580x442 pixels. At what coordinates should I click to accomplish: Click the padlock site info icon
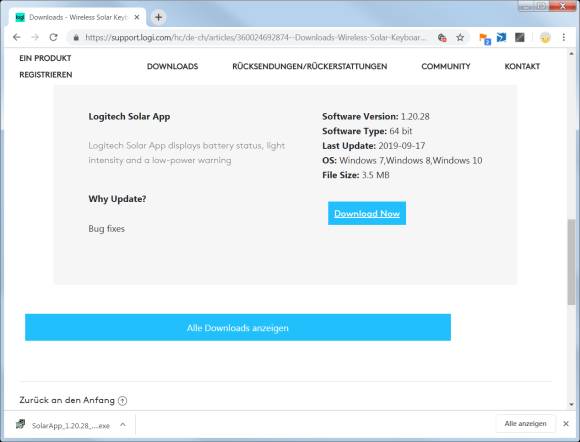pyautogui.click(x=76, y=37)
